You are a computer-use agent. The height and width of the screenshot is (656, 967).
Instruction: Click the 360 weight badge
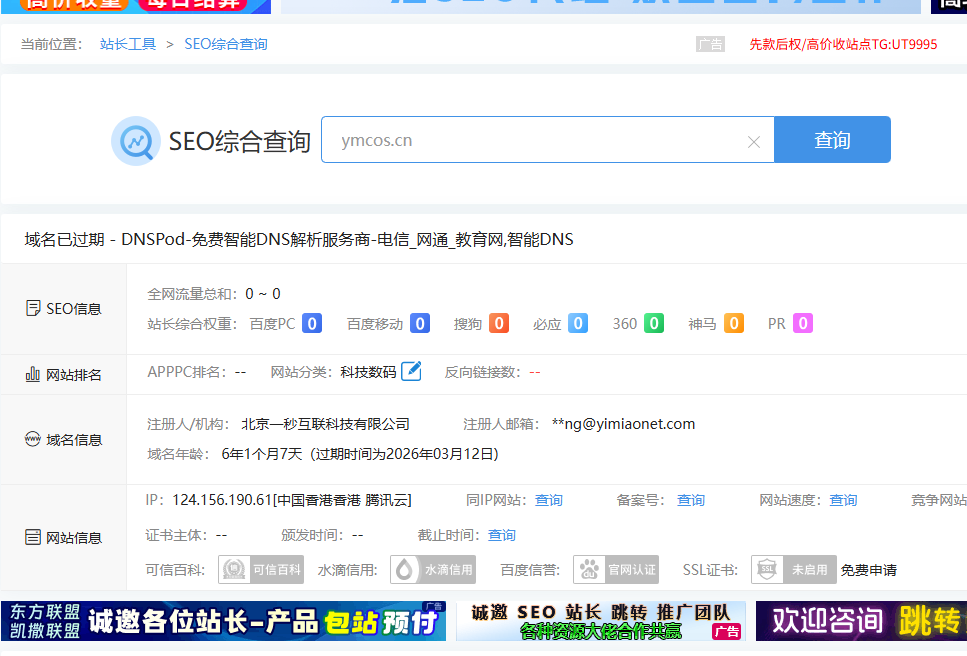pyautogui.click(x=653, y=324)
